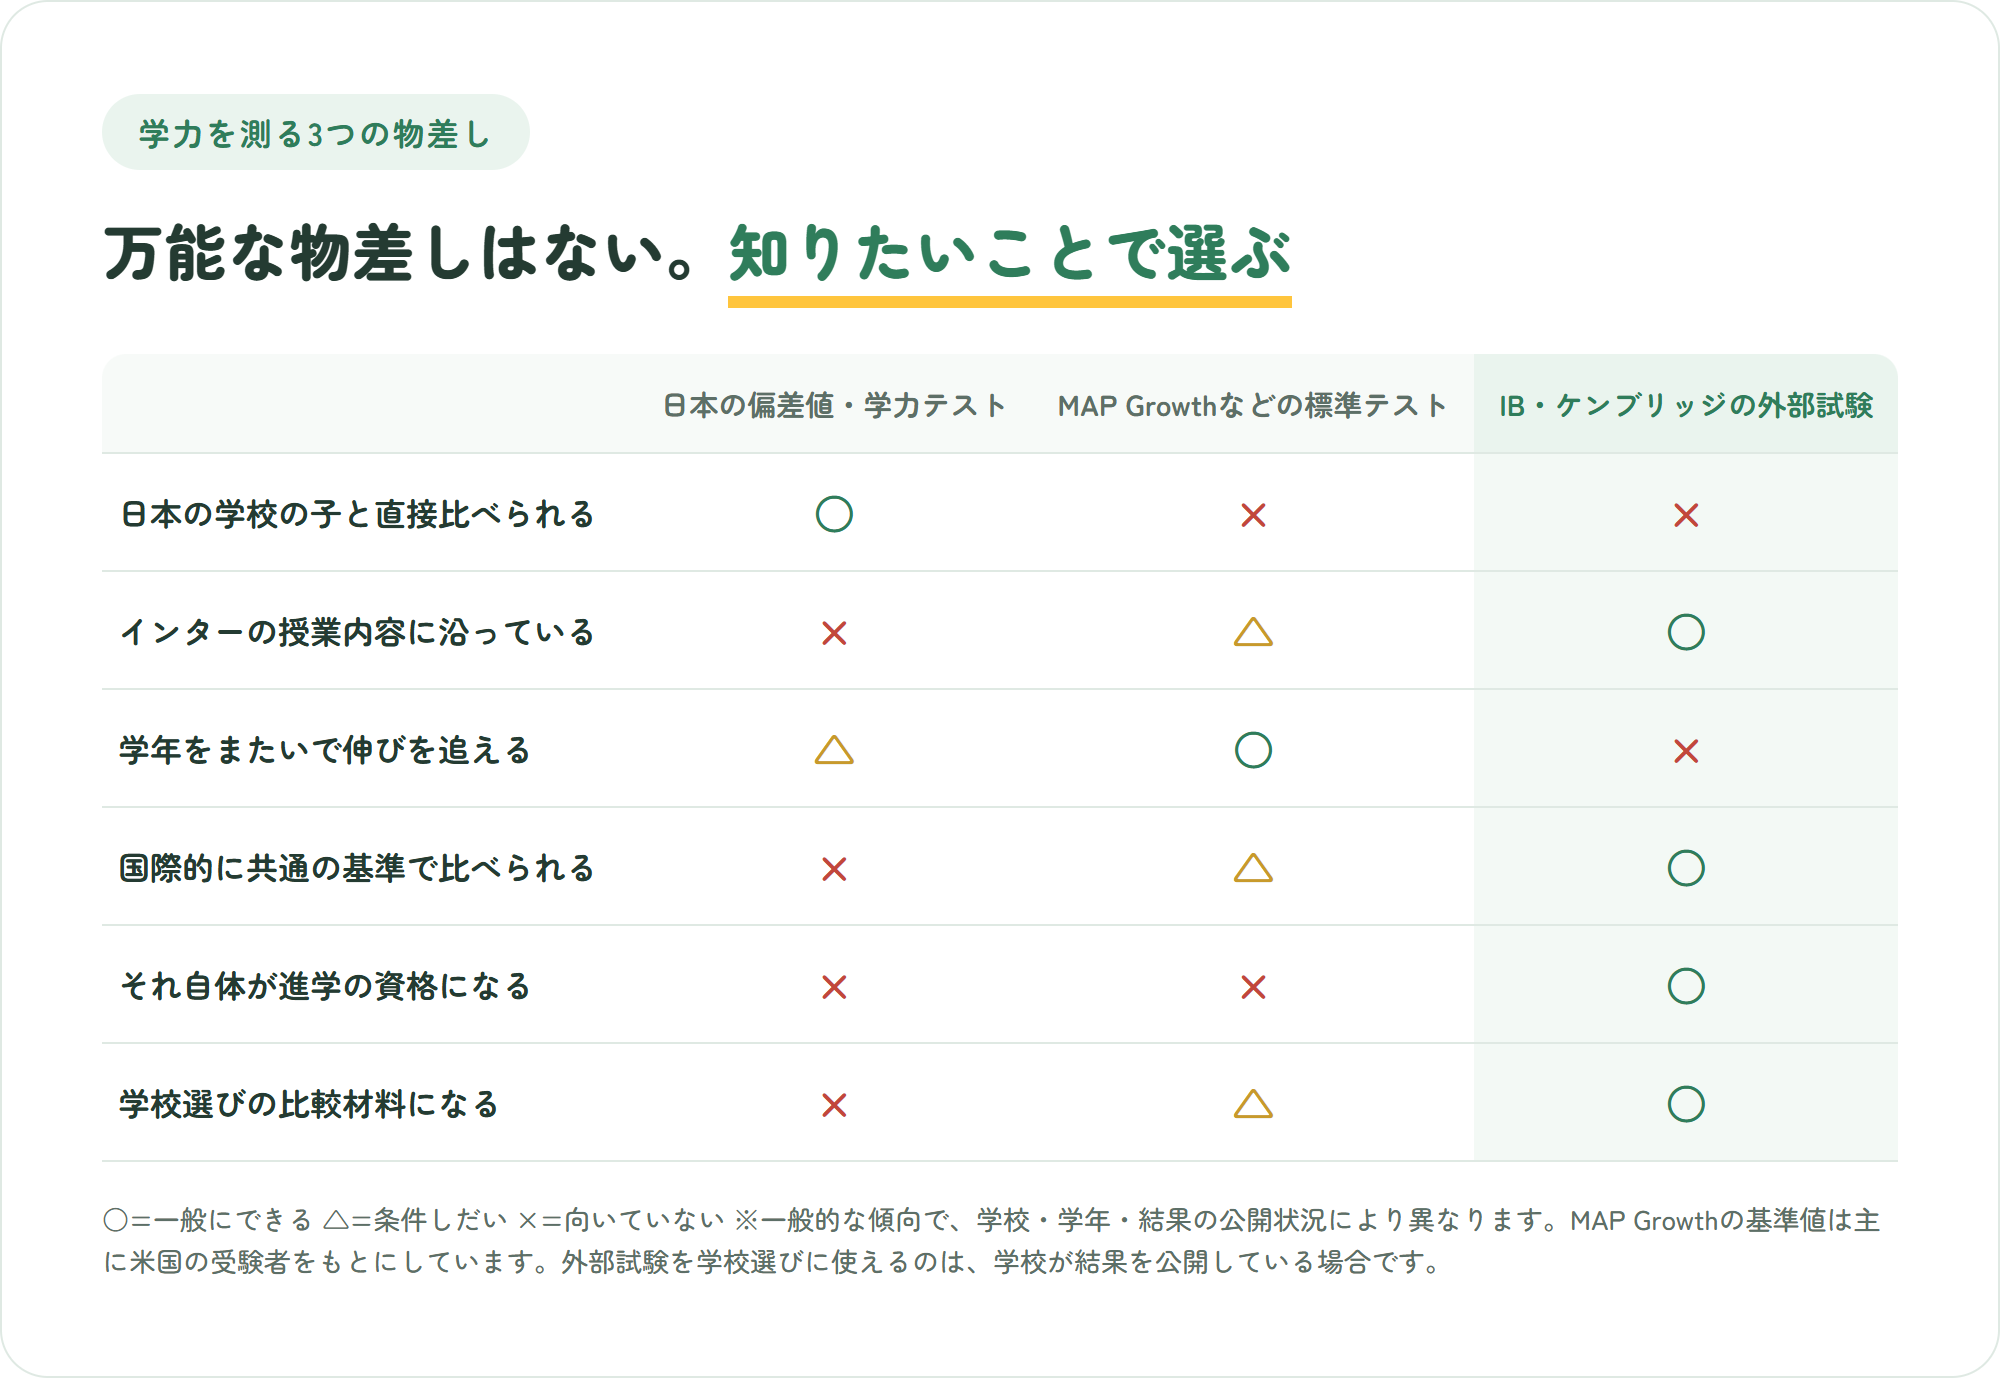Click the row label 日本の学校の子と直接比べられる
Image resolution: width=2000 pixels, height=1378 pixels.
[x=357, y=514]
